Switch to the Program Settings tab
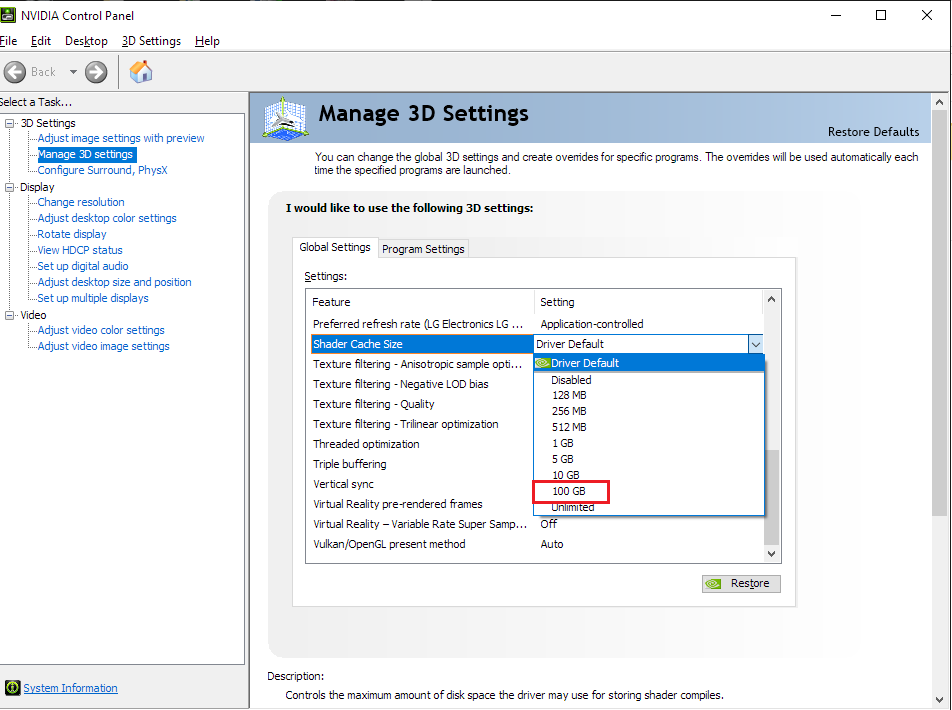The image size is (952, 710). point(423,248)
